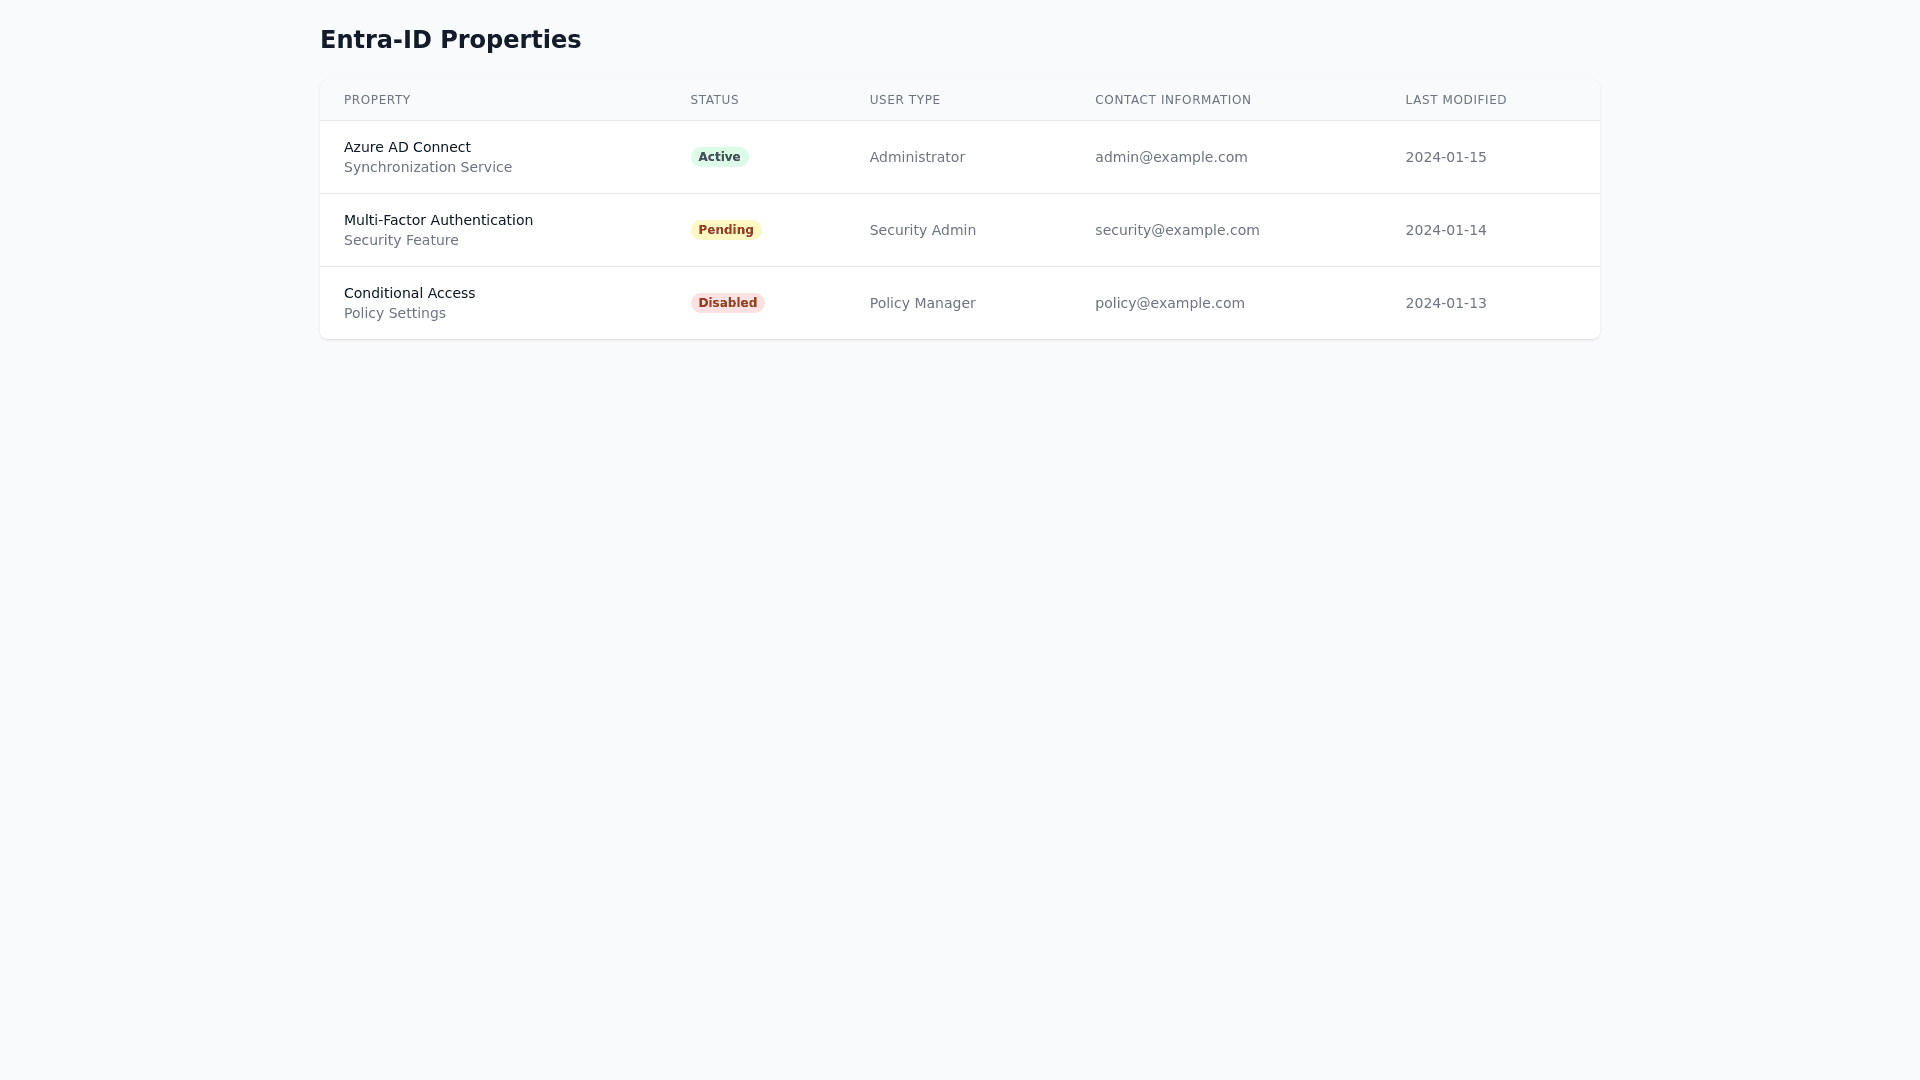This screenshot has width=1920, height=1080.
Task: Click the Security Admin user type
Action: tap(922, 230)
